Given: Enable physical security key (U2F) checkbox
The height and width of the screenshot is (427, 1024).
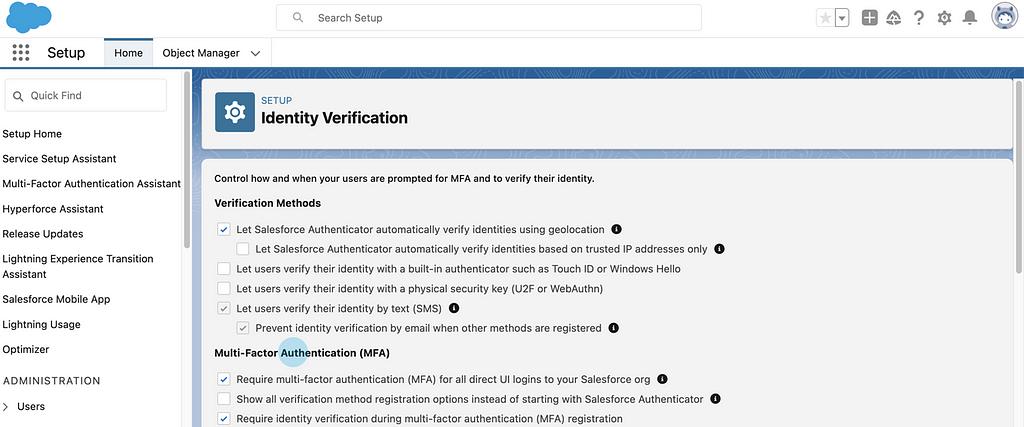Looking at the screenshot, I should 224,289.
